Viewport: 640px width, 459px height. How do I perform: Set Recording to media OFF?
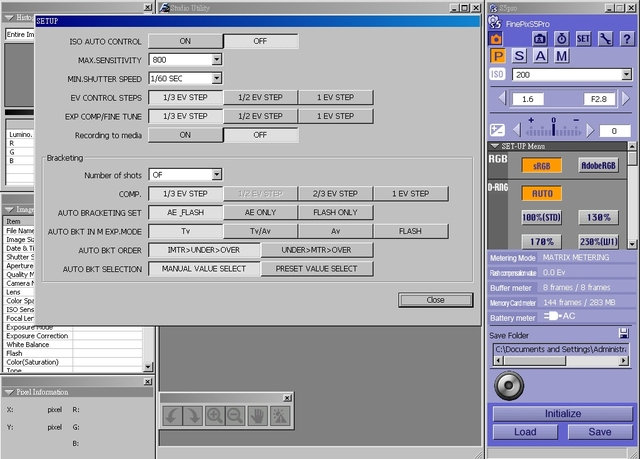(x=260, y=135)
